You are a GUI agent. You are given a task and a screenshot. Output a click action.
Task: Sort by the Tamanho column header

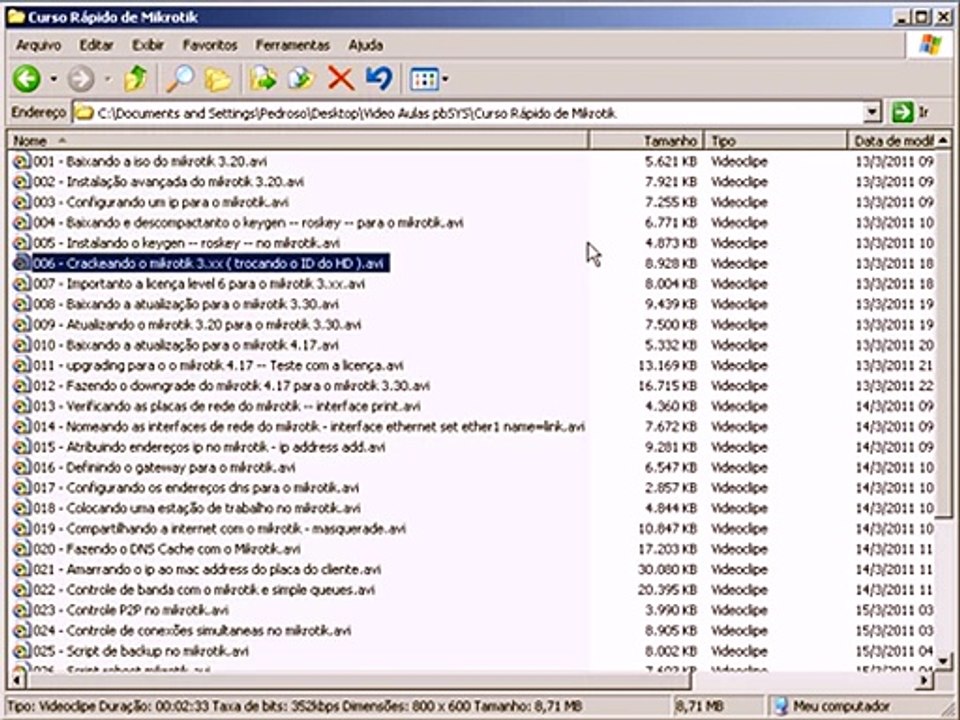(x=647, y=141)
